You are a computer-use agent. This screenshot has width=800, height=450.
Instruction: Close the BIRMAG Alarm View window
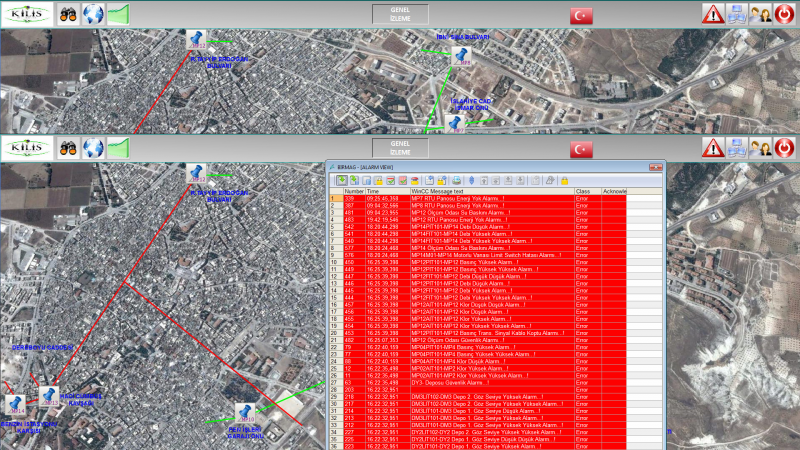coord(656,167)
